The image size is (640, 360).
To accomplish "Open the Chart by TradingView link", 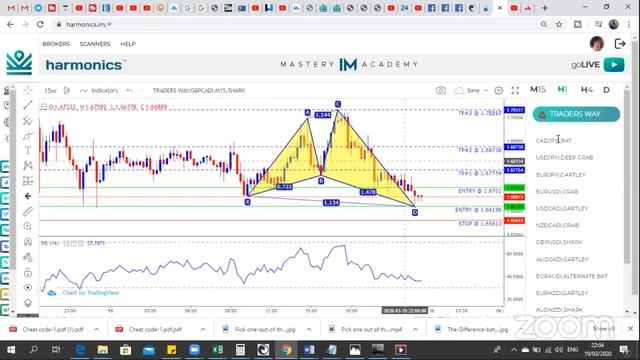I will 91,293.
